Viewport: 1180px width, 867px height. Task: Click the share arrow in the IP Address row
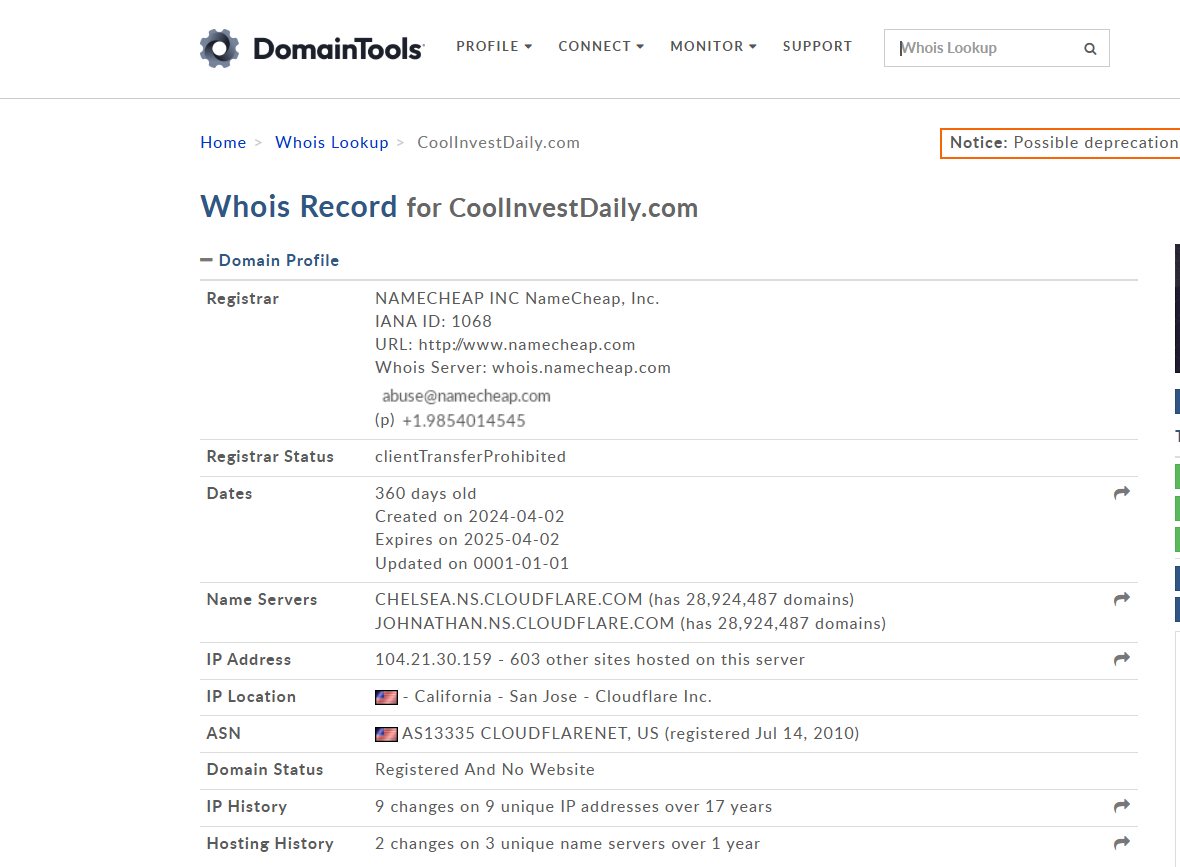pos(1121,659)
